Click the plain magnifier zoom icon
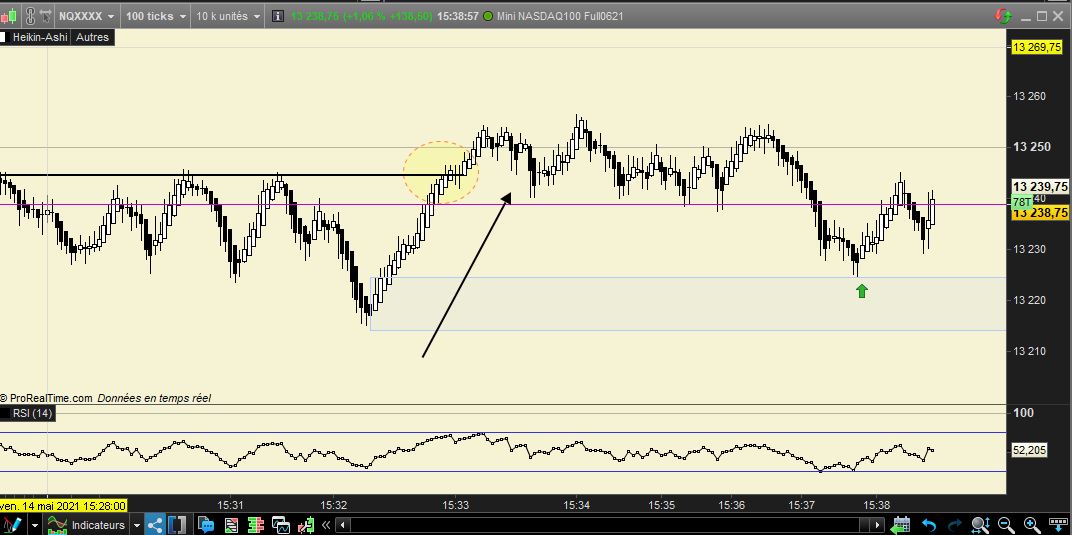Screen dimensions: 1072x535 pos(980,525)
